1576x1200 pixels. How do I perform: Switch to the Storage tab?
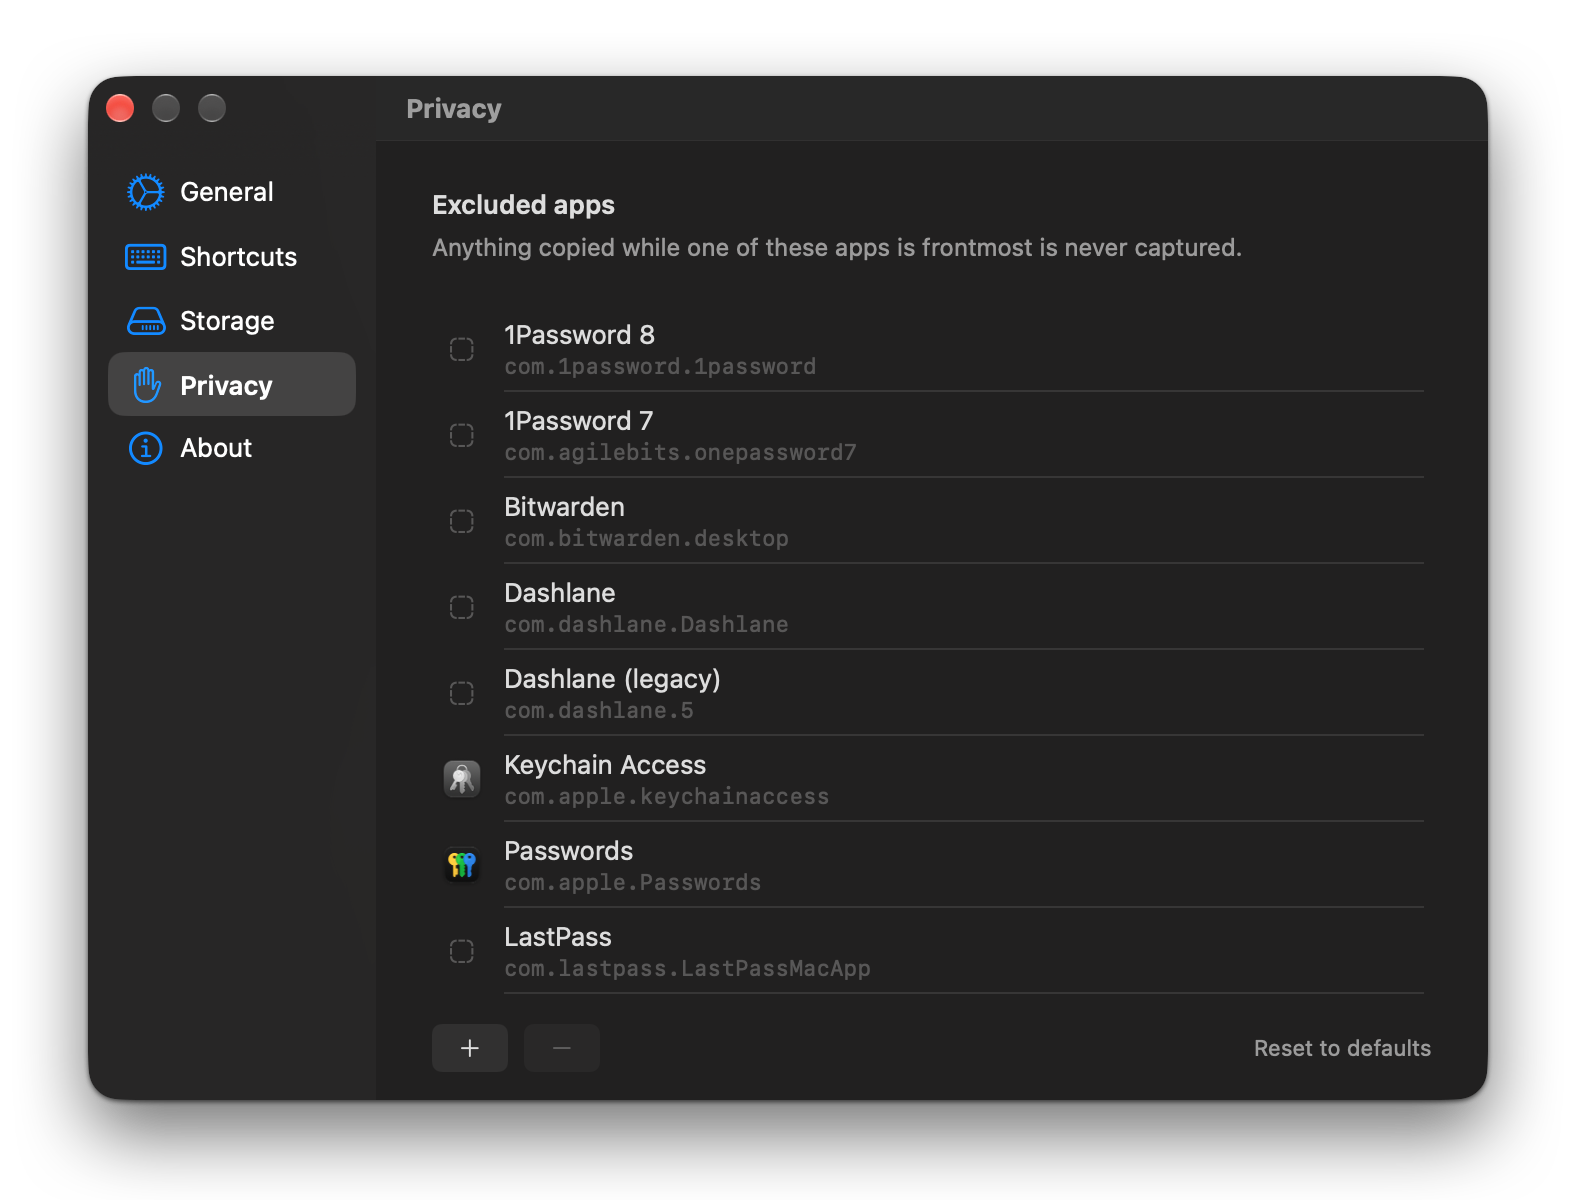coord(232,321)
